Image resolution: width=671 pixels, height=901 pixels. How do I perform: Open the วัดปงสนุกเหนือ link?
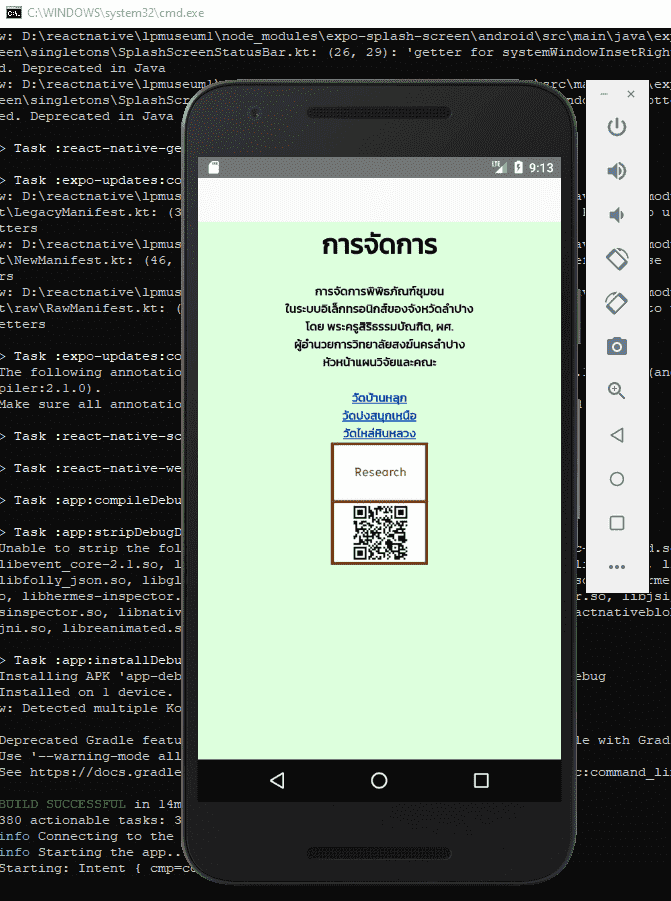tap(379, 415)
